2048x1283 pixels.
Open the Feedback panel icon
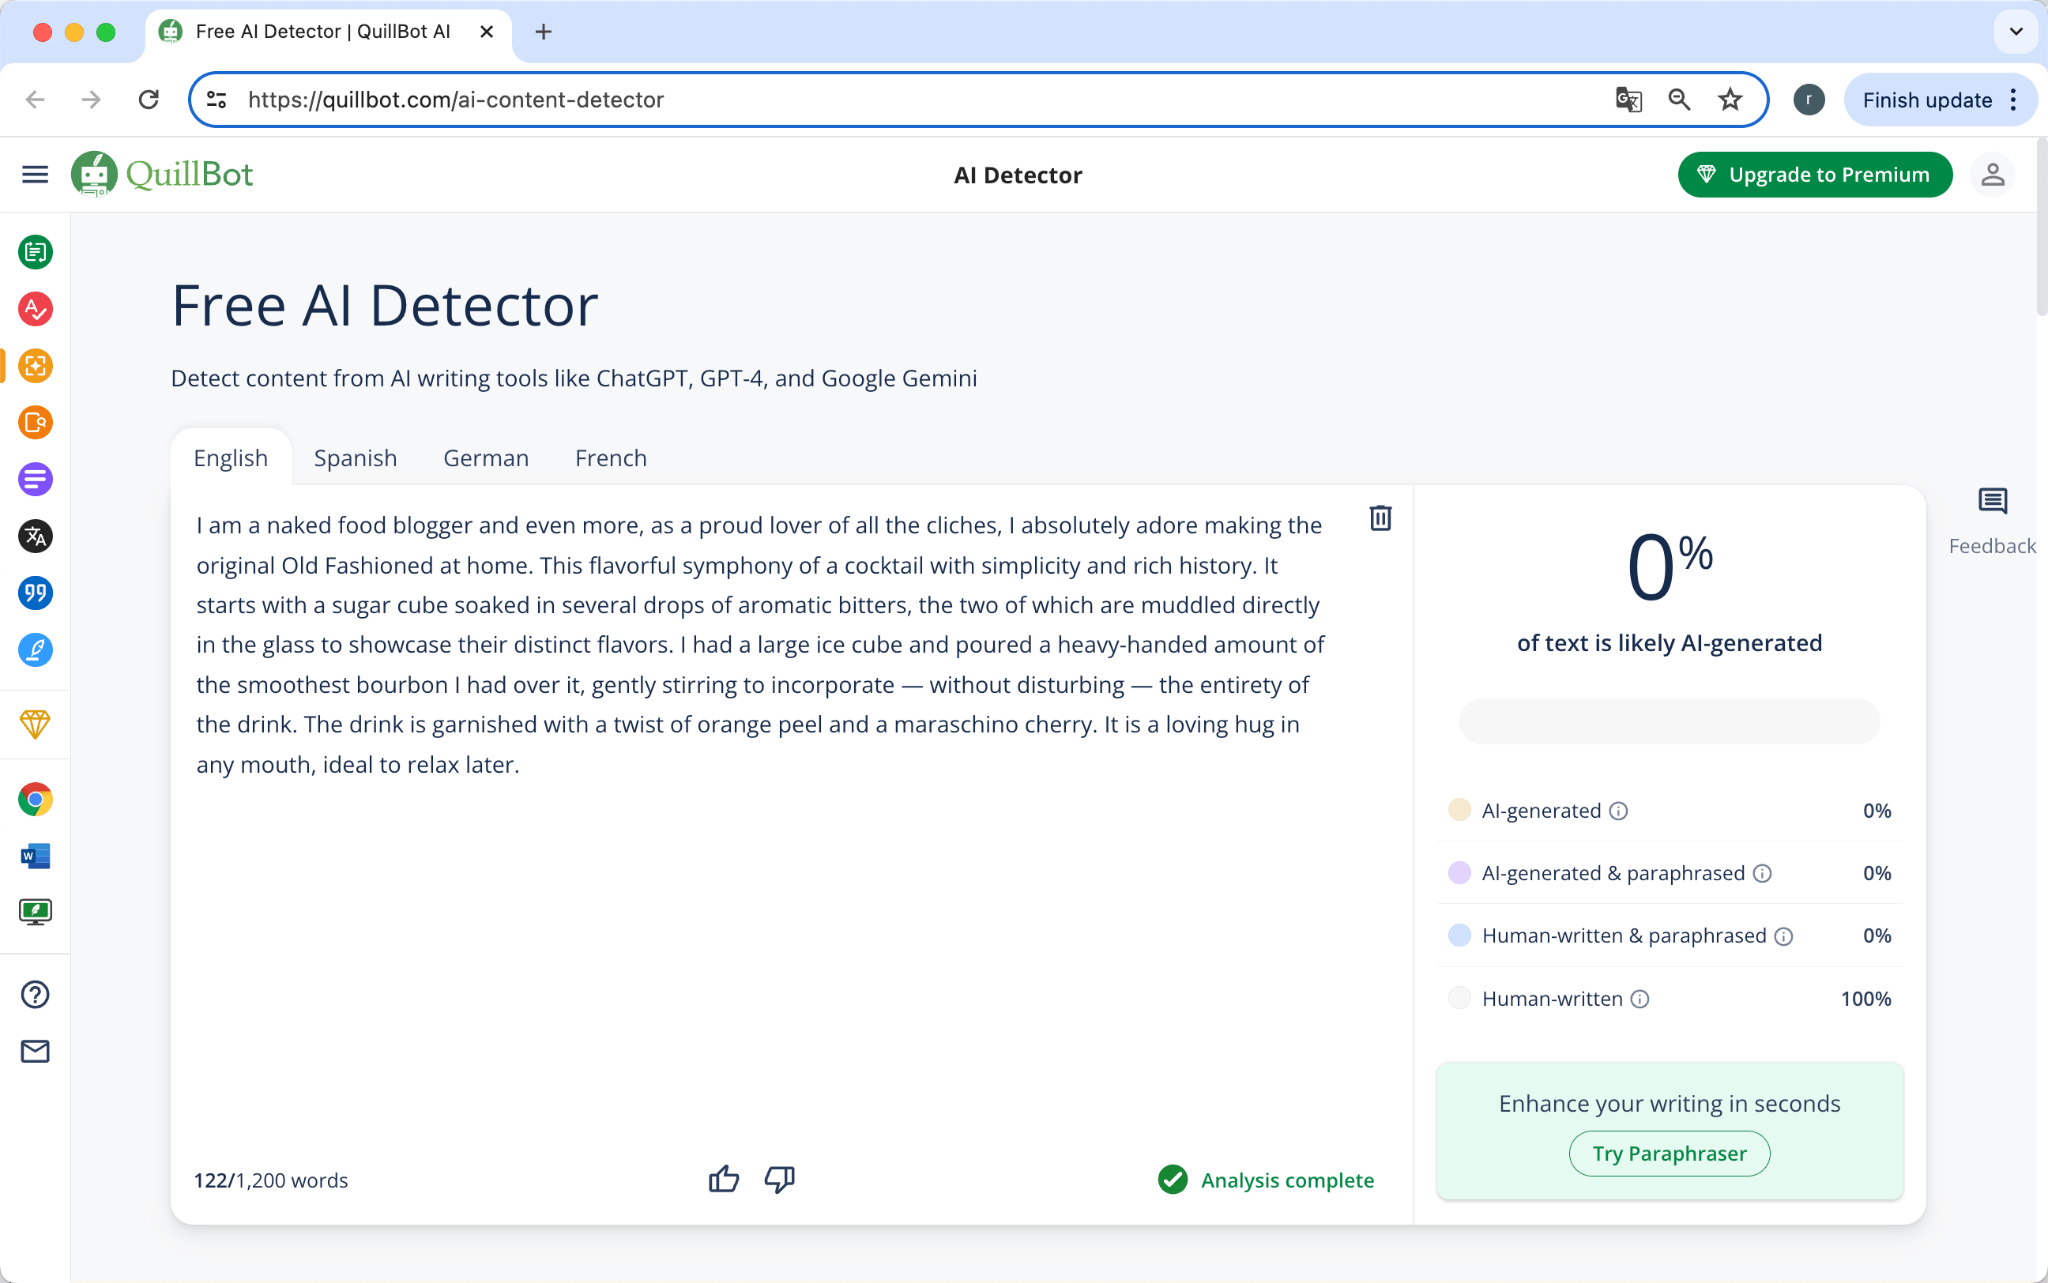coord(1992,501)
